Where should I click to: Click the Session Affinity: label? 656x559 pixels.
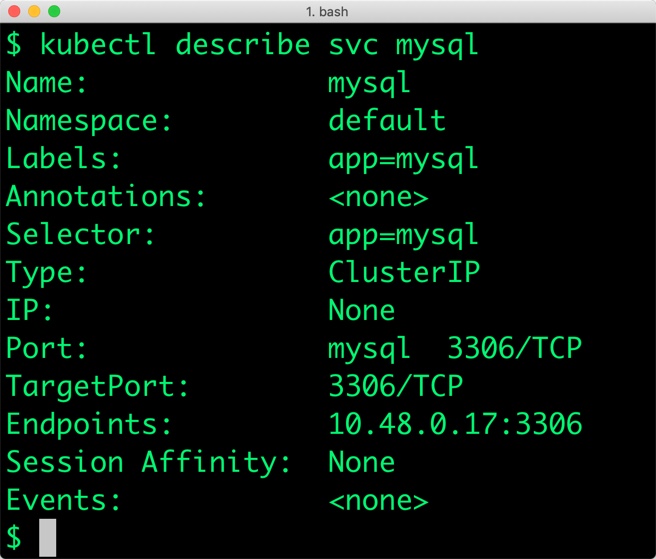(148, 462)
